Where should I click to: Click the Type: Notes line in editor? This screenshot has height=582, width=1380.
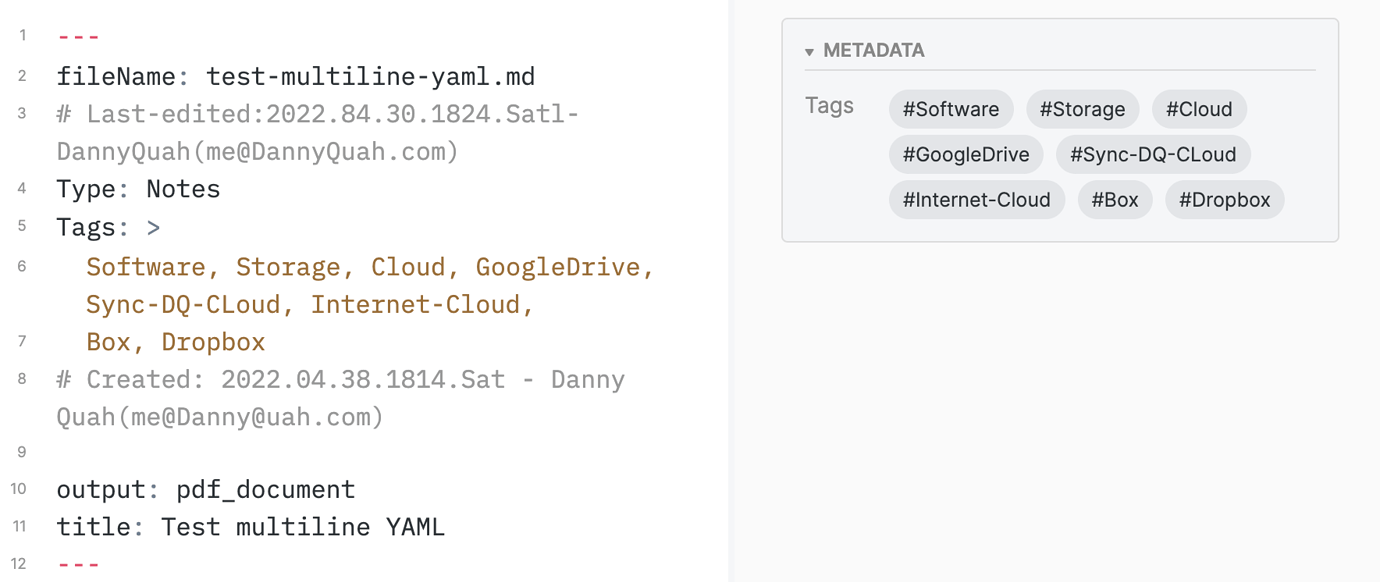140,188
